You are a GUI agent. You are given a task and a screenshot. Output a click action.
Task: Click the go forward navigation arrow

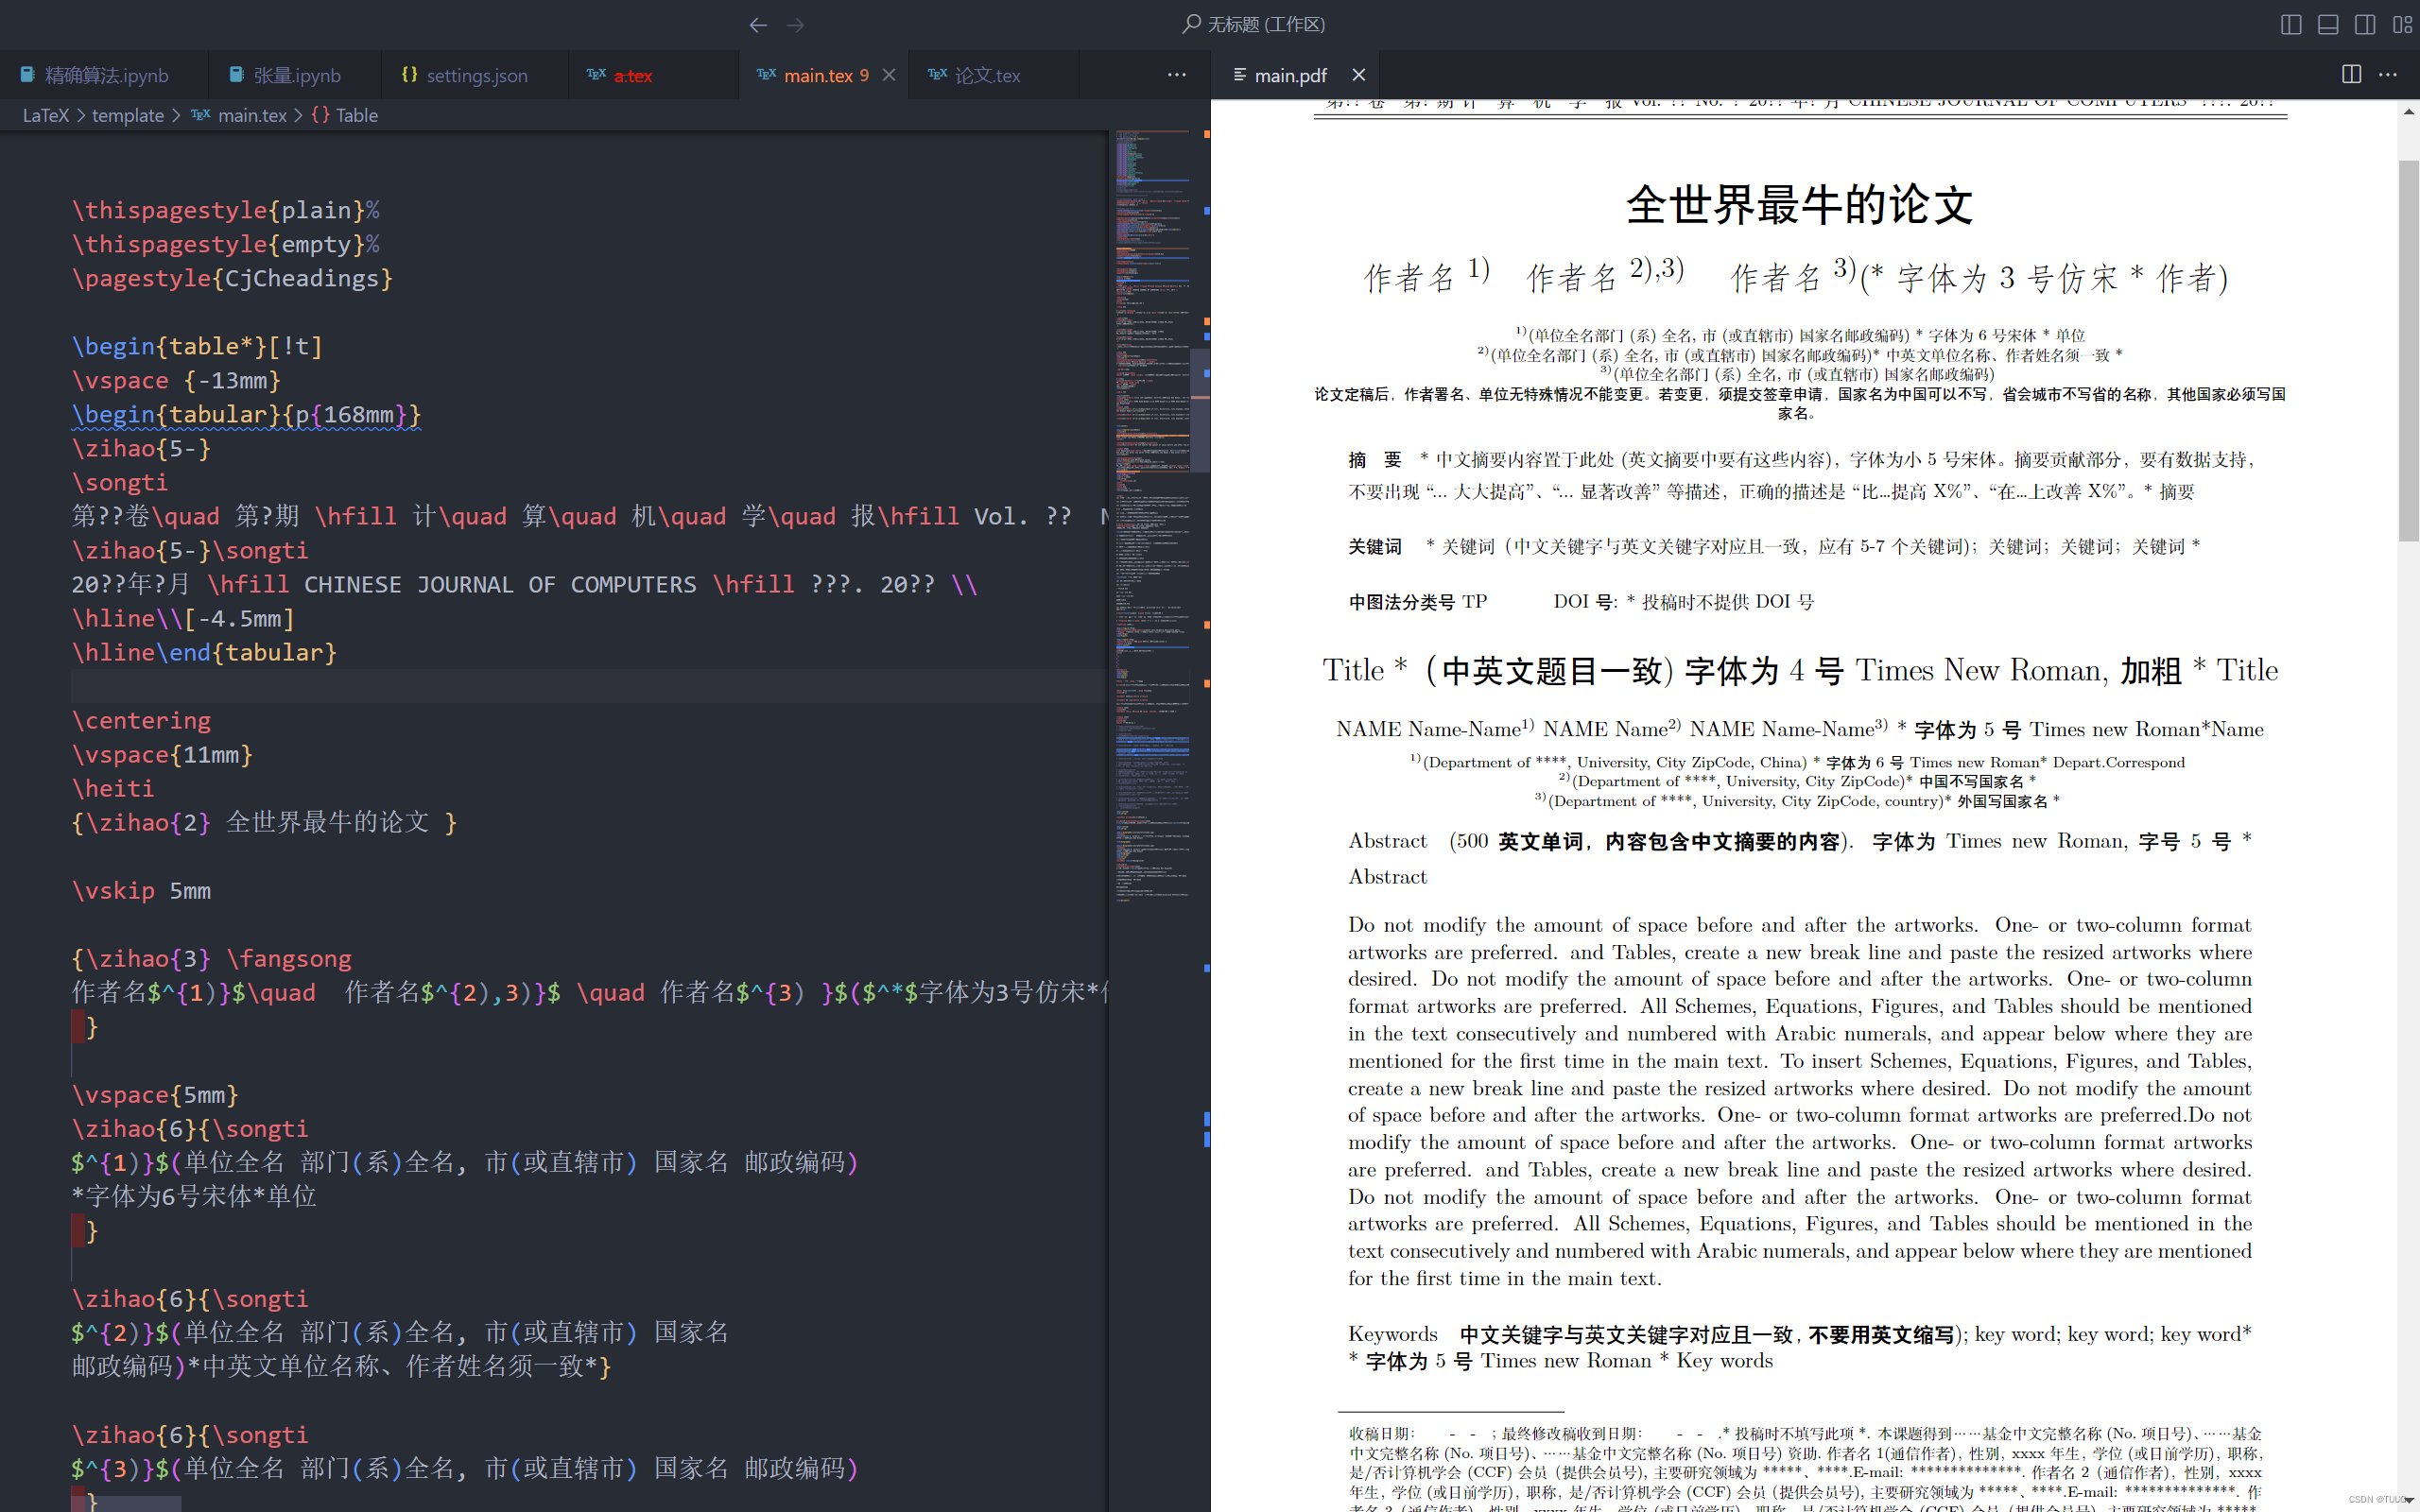tap(796, 25)
